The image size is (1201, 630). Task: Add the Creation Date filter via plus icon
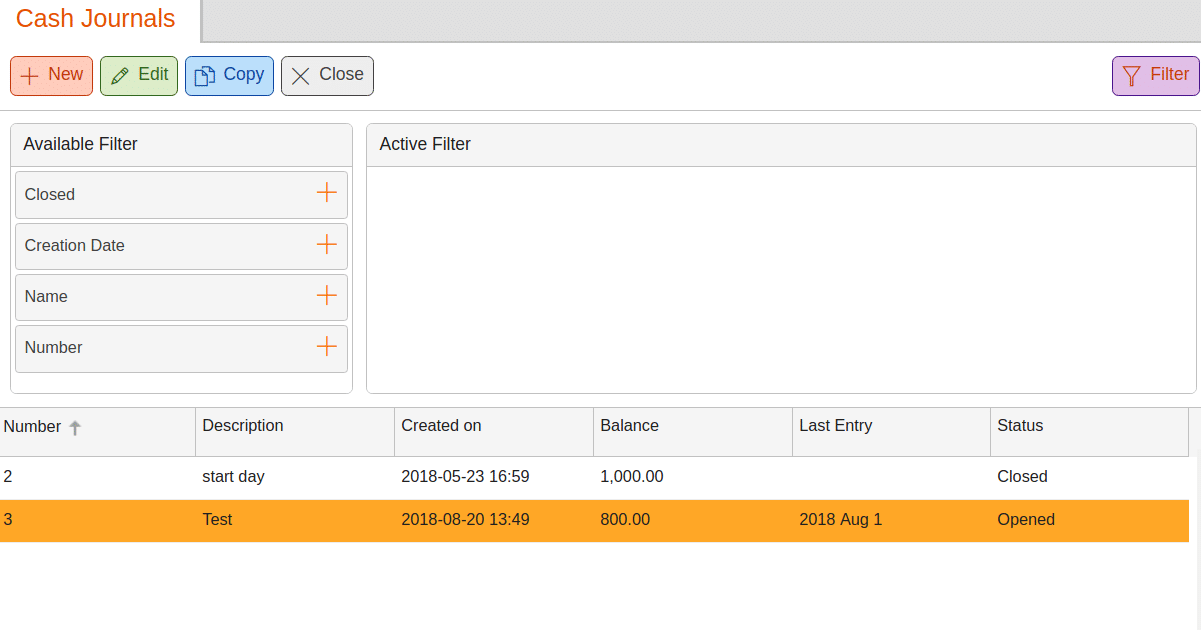[326, 244]
